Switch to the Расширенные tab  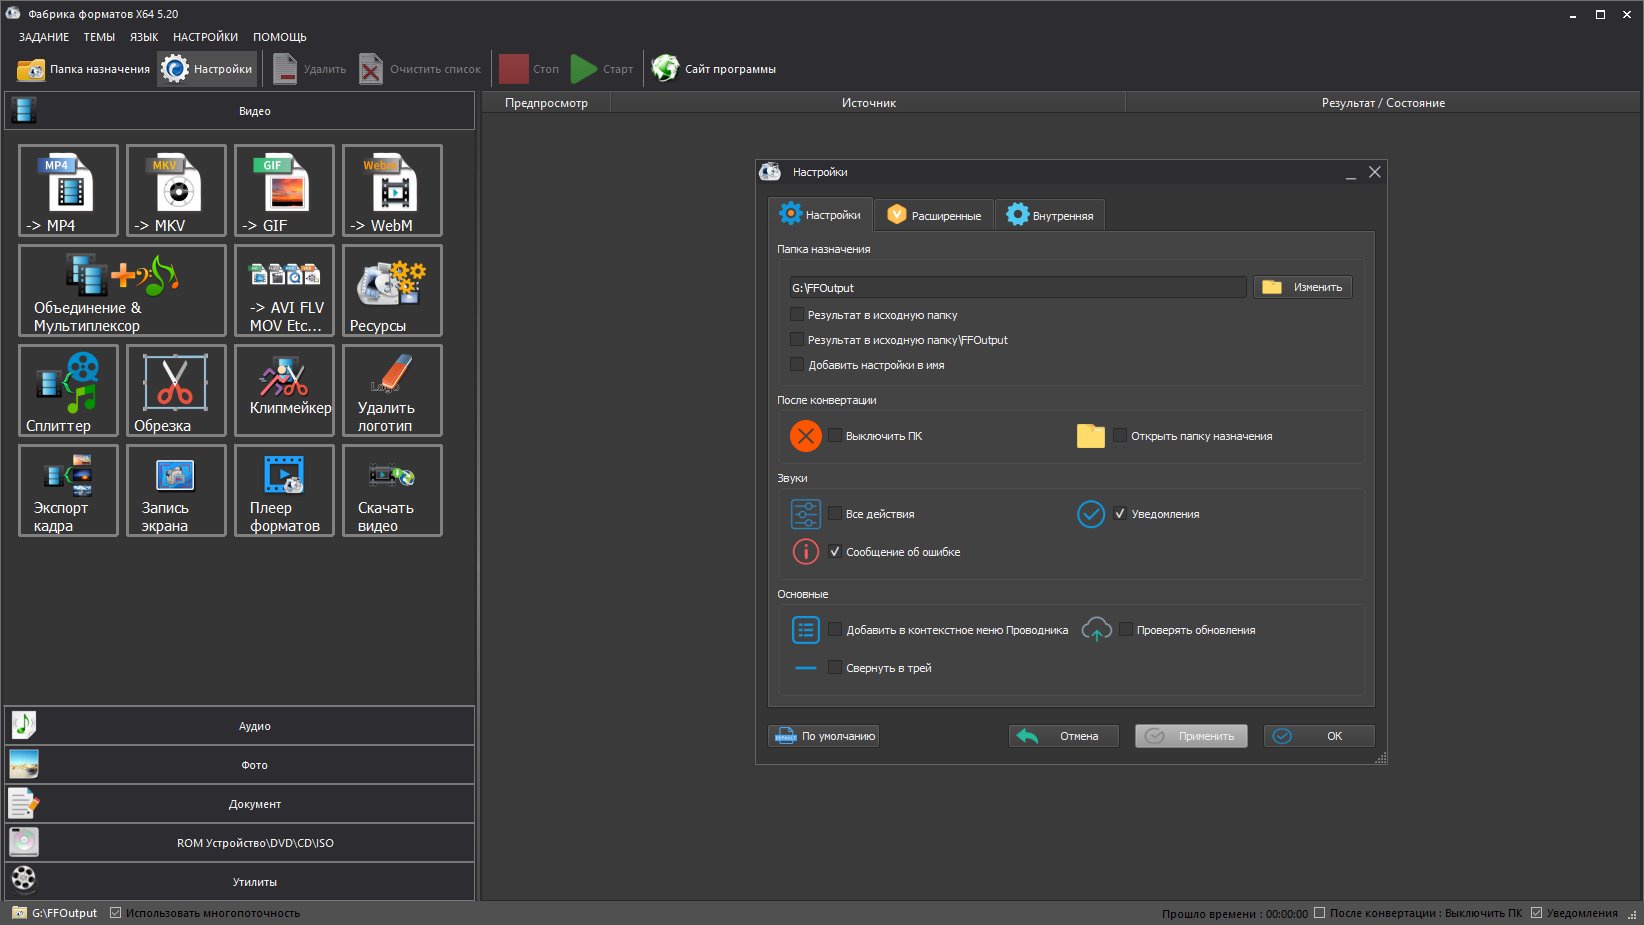(934, 215)
